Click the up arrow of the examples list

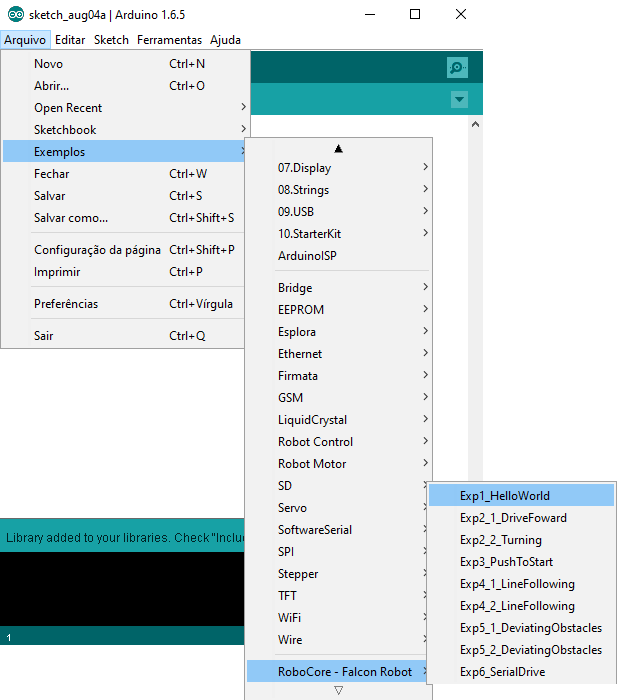click(338, 149)
